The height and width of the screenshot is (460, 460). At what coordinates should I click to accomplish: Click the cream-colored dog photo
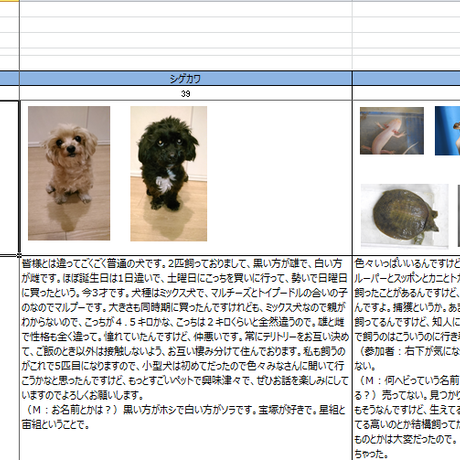point(69,173)
